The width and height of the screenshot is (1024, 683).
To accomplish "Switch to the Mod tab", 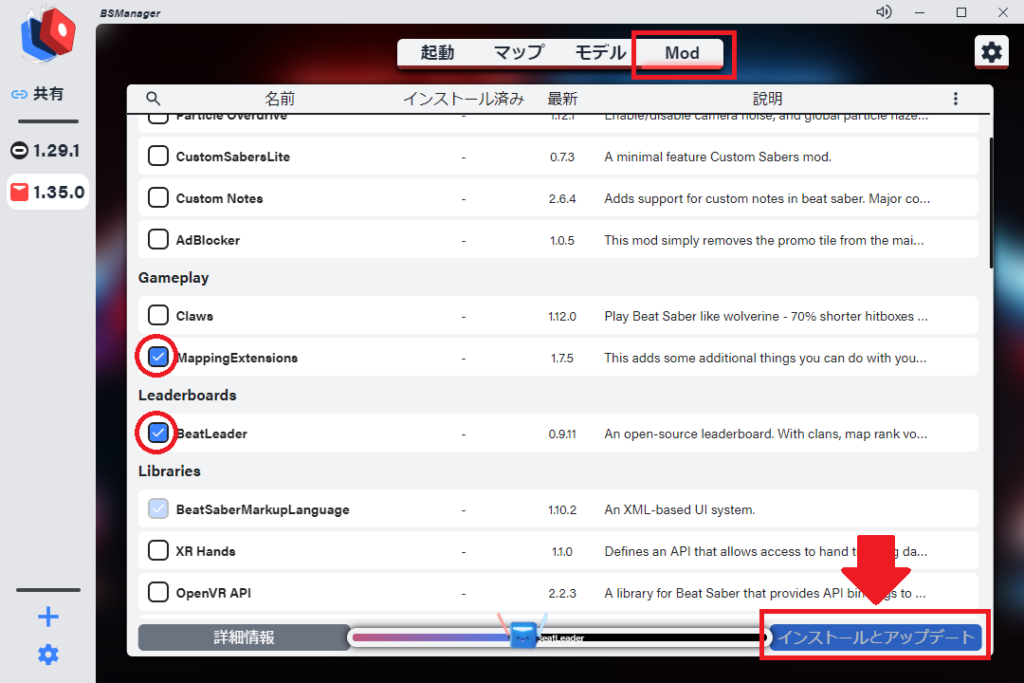I will click(682, 53).
